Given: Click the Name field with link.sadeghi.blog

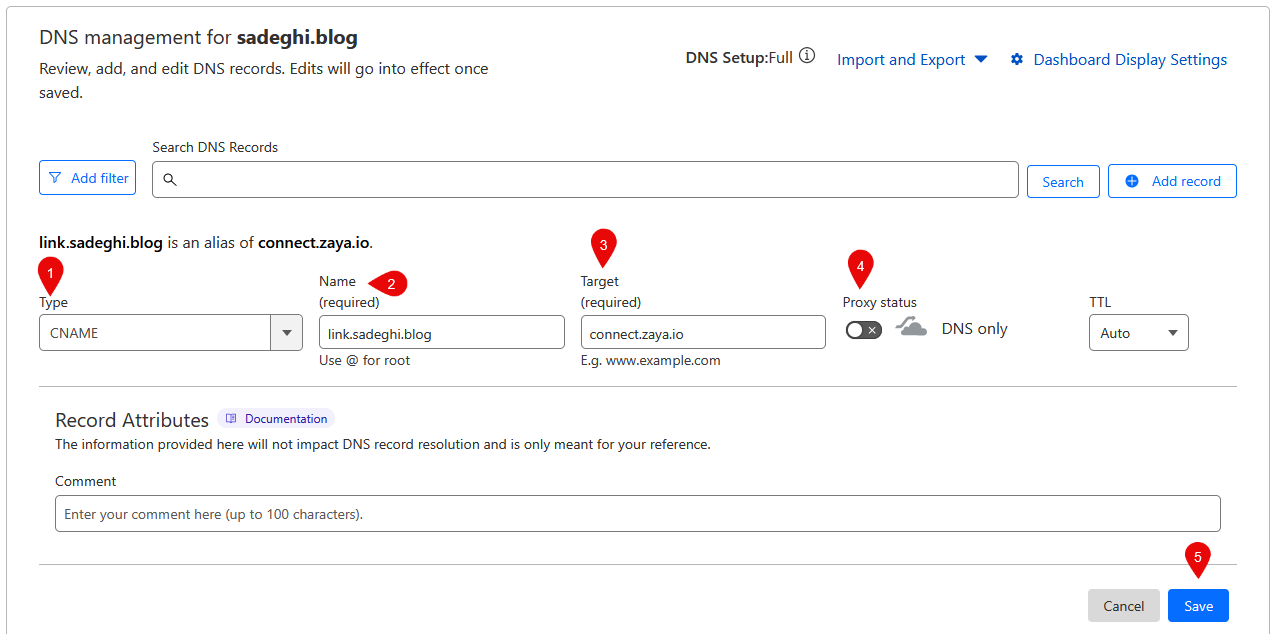Looking at the screenshot, I should coord(441,333).
